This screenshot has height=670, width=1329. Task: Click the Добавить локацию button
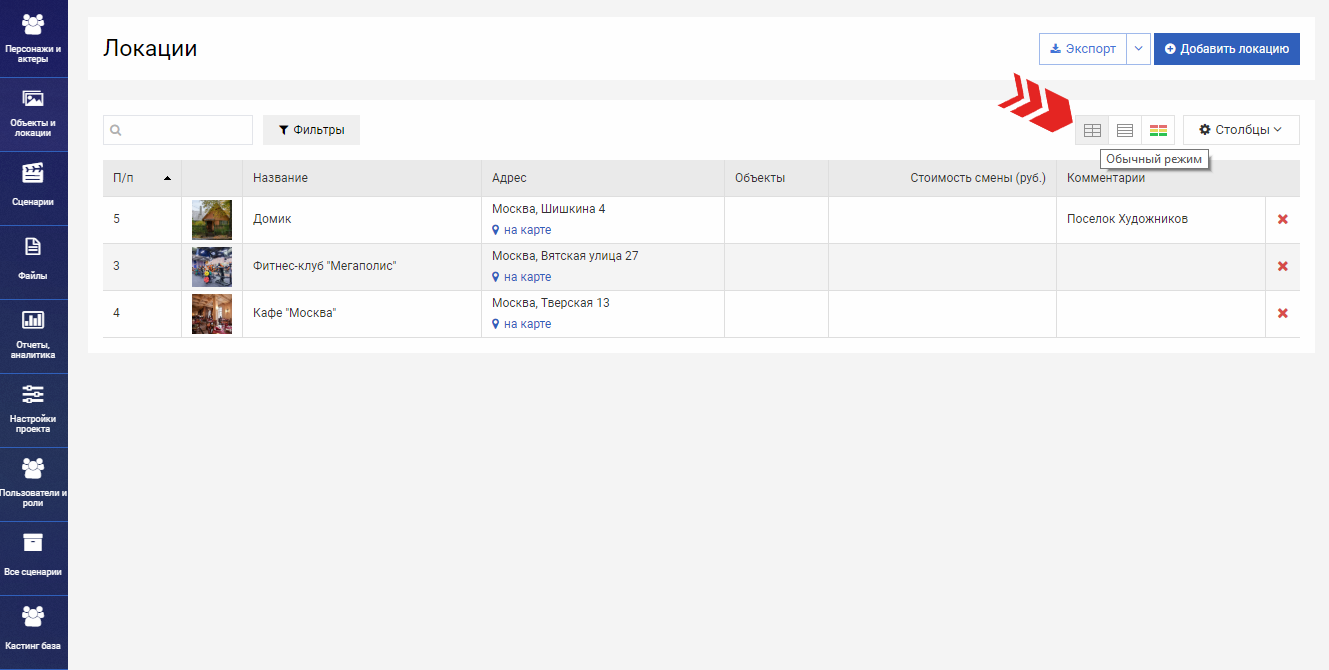(x=1226, y=49)
